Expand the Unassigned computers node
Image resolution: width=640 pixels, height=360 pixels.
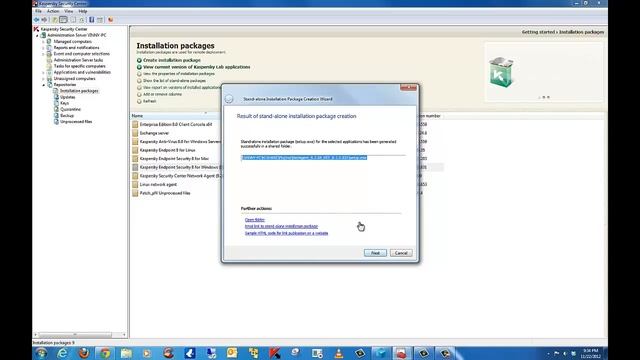coord(43,78)
